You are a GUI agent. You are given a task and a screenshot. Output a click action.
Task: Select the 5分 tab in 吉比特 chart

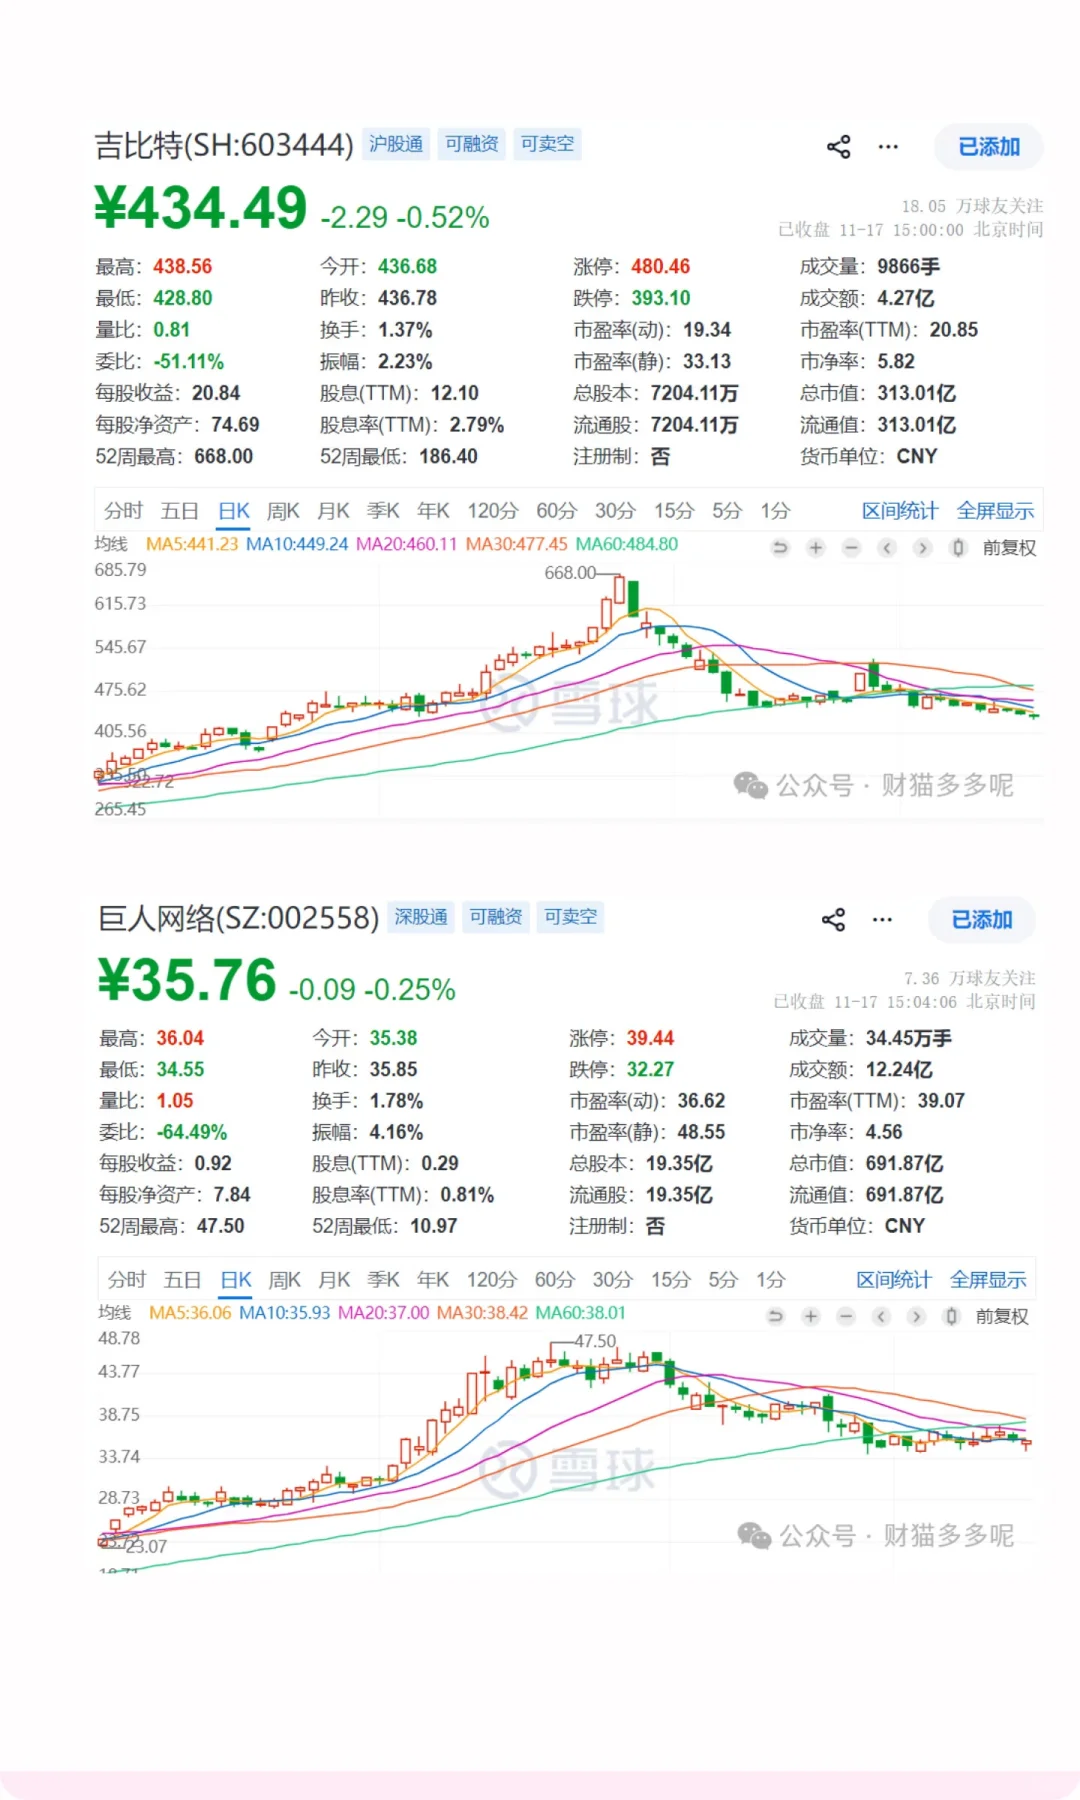[727, 511]
